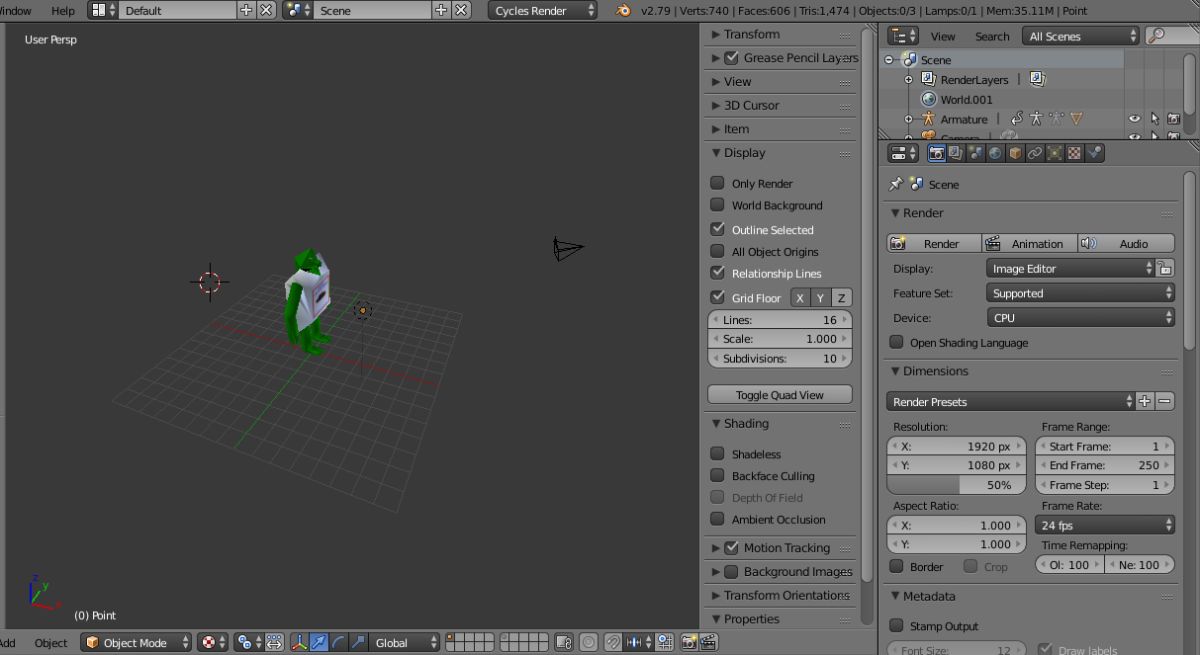Click the proportional editing icon
The width and height of the screenshot is (1200, 655).
(589, 642)
